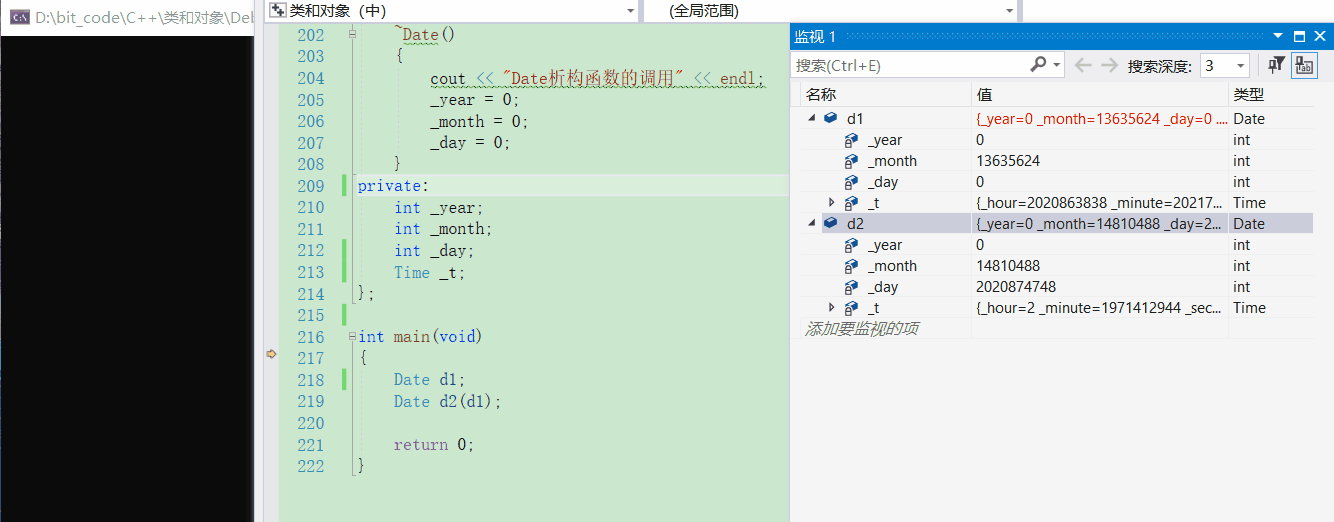This screenshot has height=522, width=1334.
Task: Click the 监视 1 panel title
Action: point(815,36)
